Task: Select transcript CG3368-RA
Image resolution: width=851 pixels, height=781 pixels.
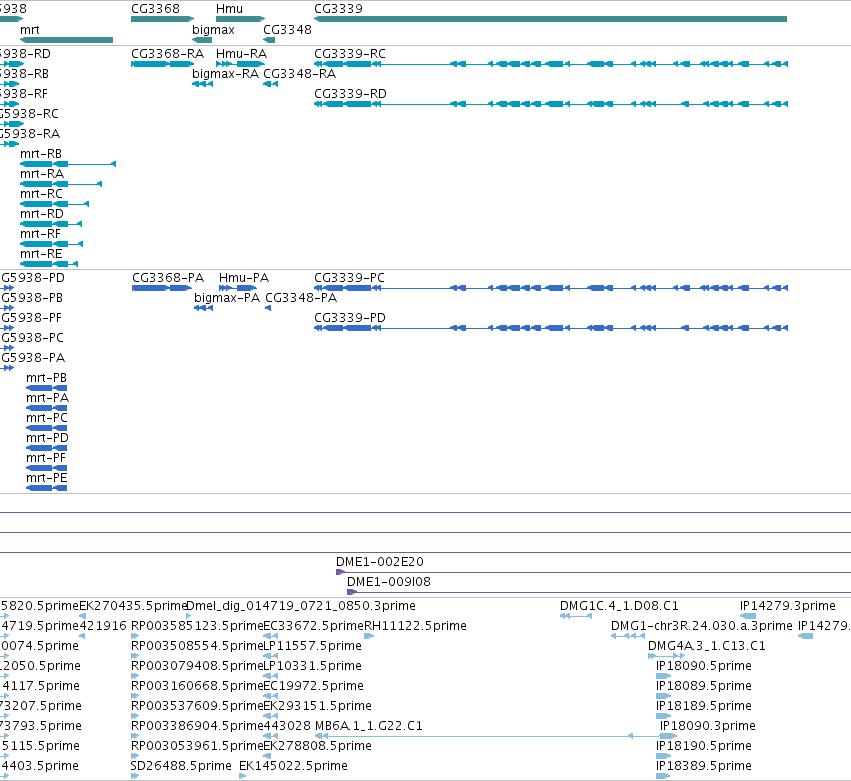Action: (x=162, y=64)
